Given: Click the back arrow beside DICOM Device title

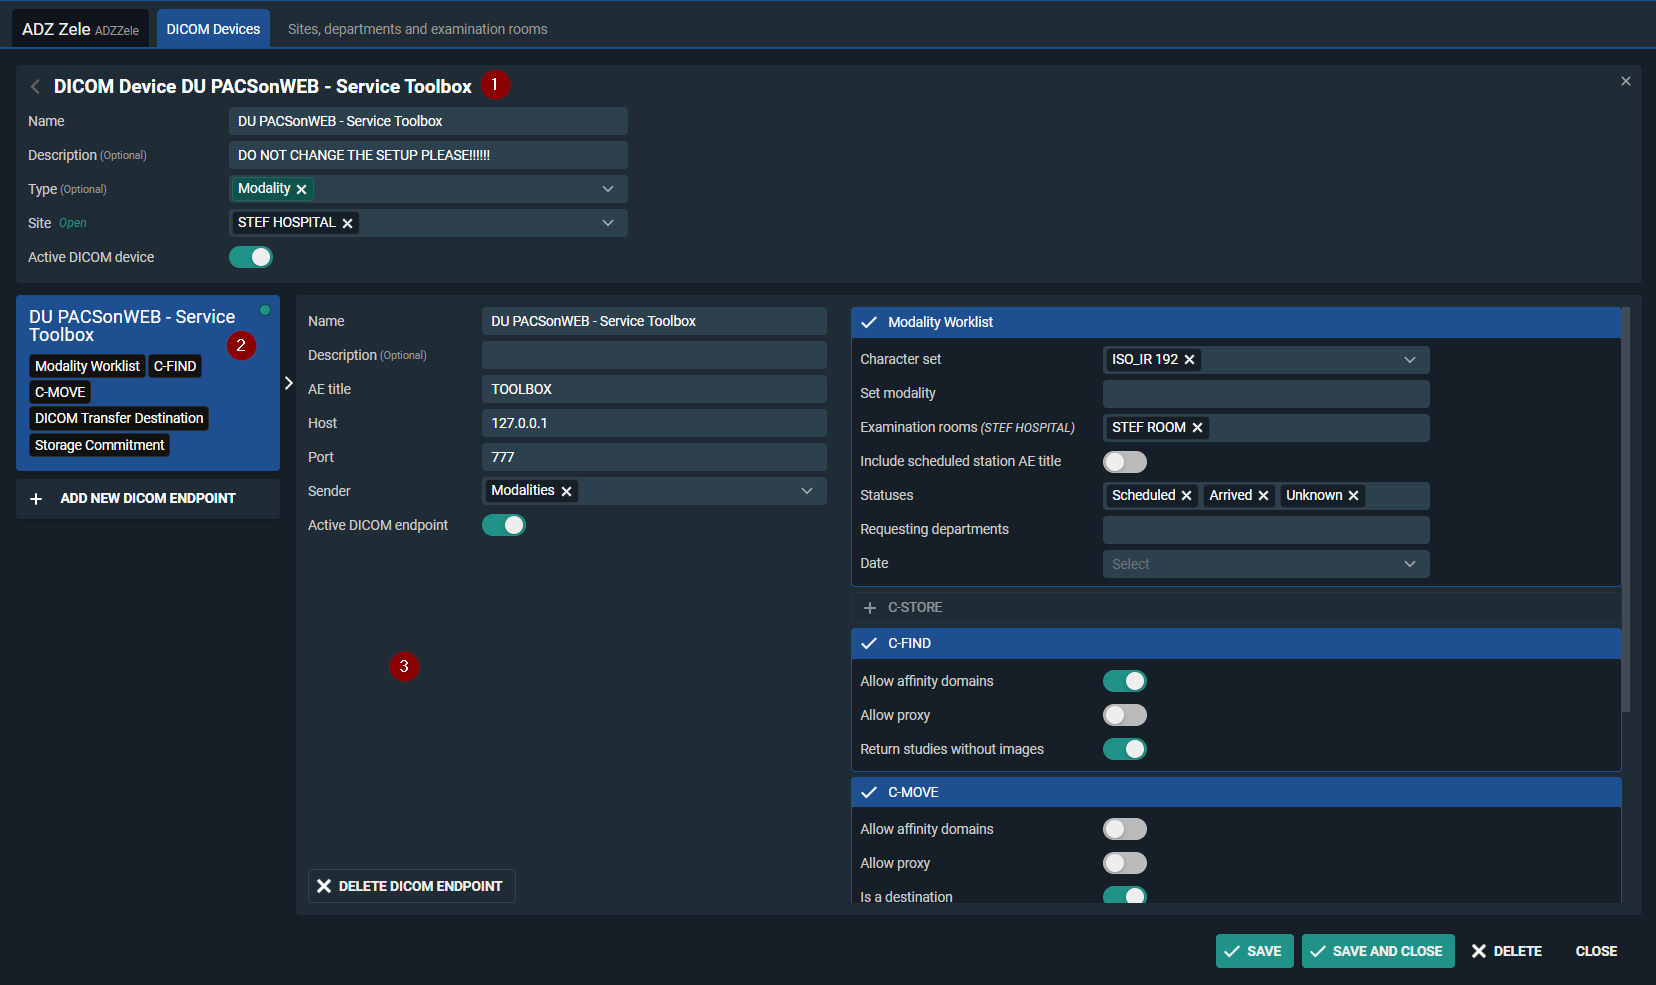Looking at the screenshot, I should (35, 87).
